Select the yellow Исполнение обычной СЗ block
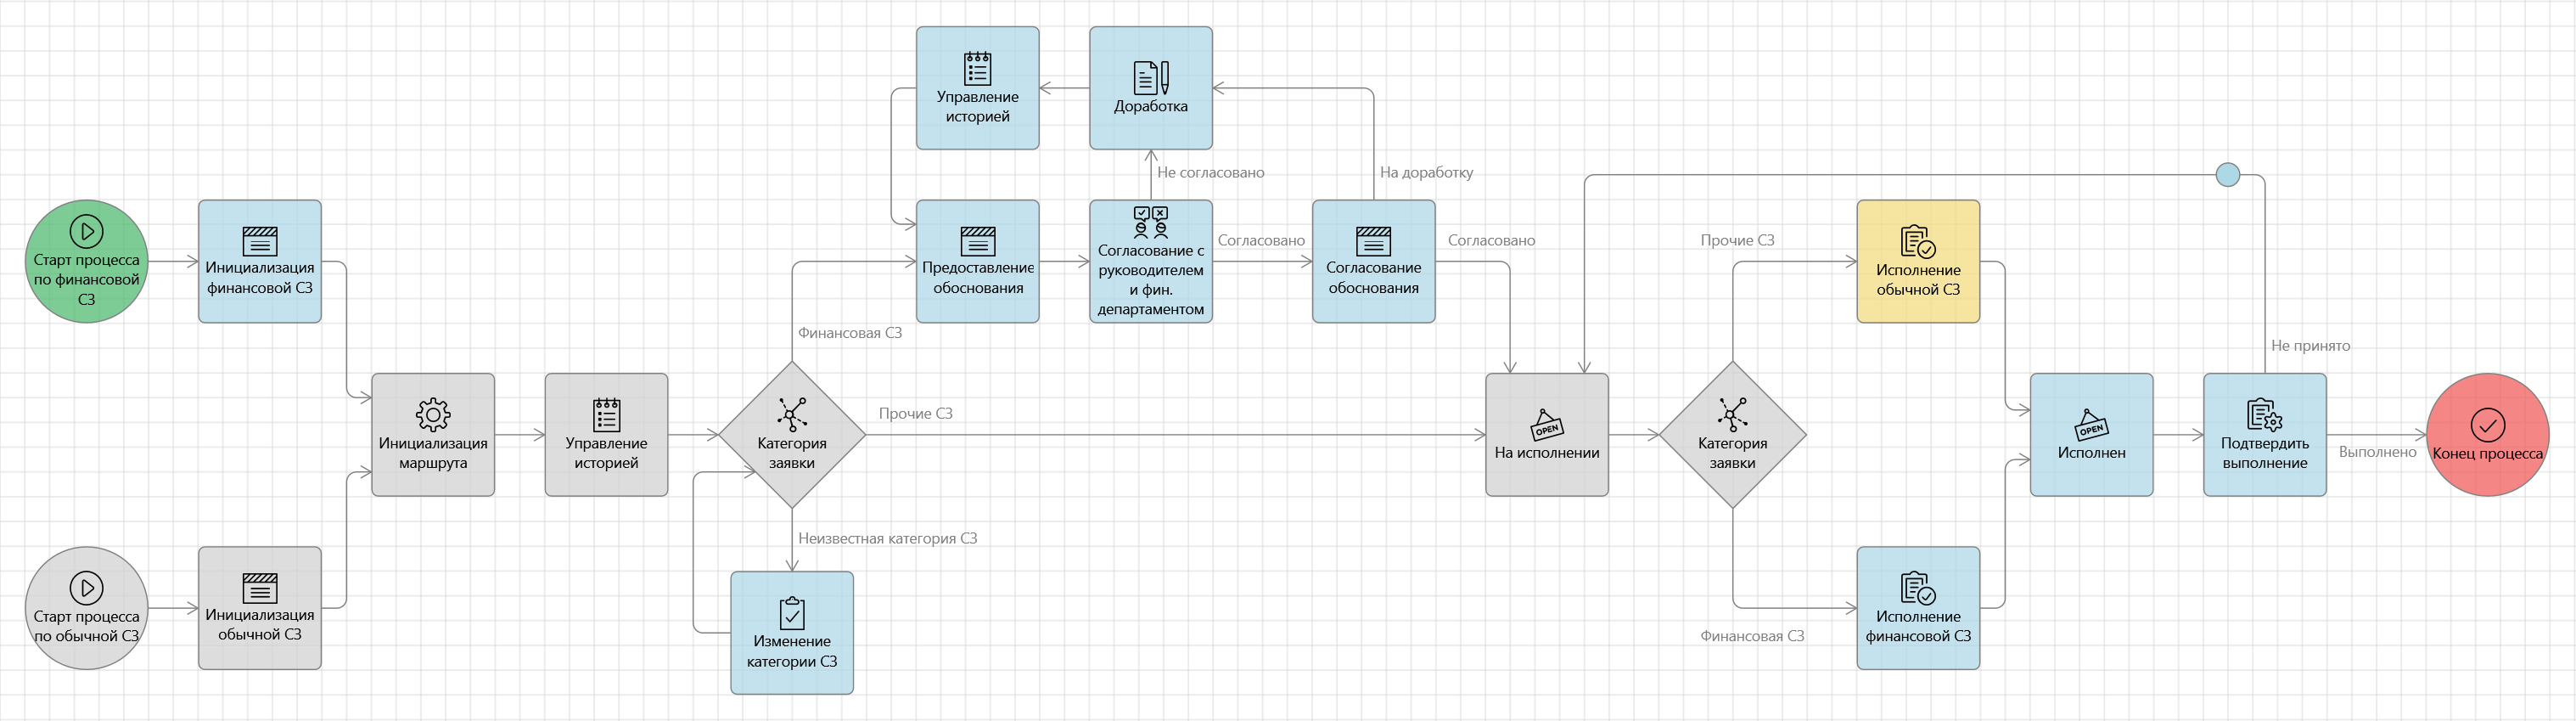Image resolution: width=2576 pixels, height=721 pixels. pyautogui.click(x=1918, y=261)
